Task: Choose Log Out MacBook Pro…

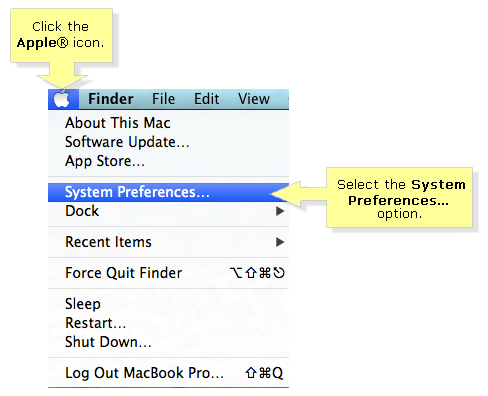Action: point(144,373)
